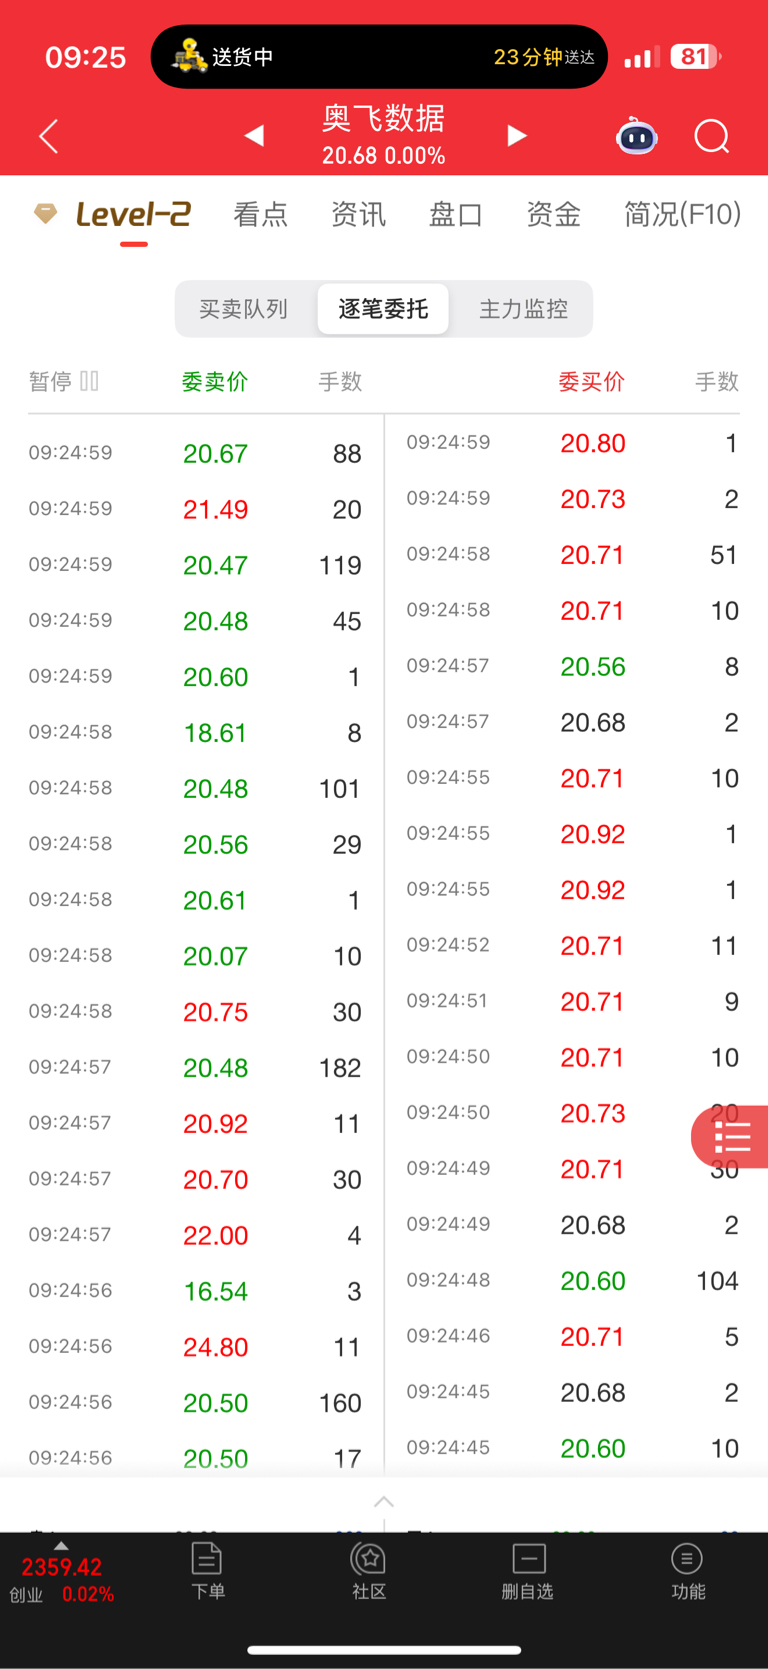The height and width of the screenshot is (1669, 768).
Task: Select sell order price 20.07
Action: (215, 956)
